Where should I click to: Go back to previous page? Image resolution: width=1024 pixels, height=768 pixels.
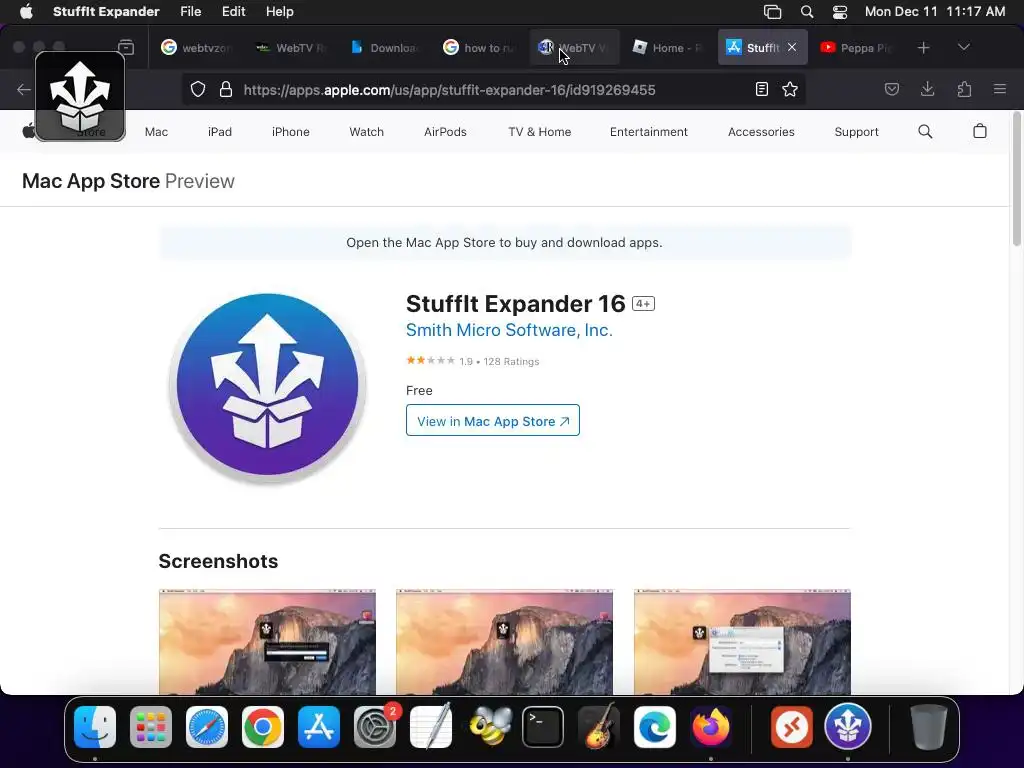(x=24, y=89)
